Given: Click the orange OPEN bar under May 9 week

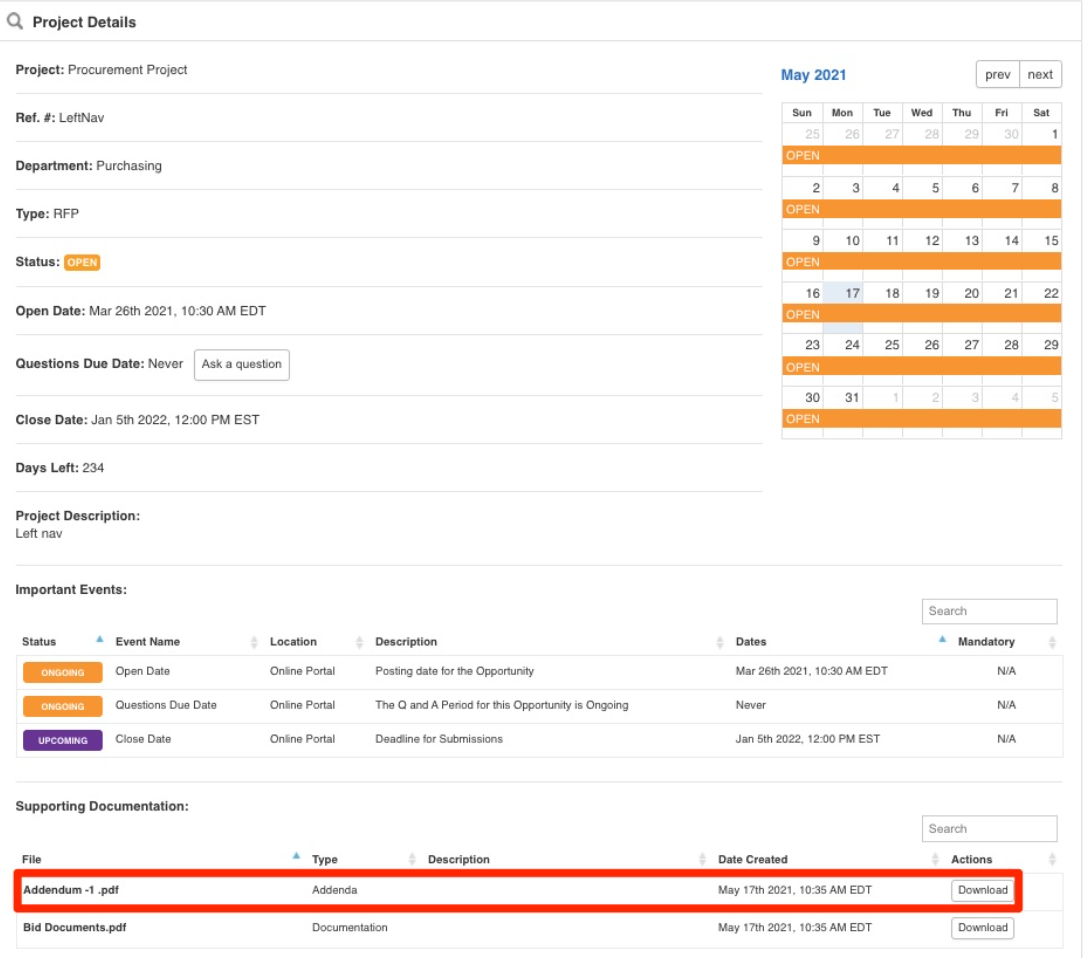Looking at the screenshot, I should [921, 262].
